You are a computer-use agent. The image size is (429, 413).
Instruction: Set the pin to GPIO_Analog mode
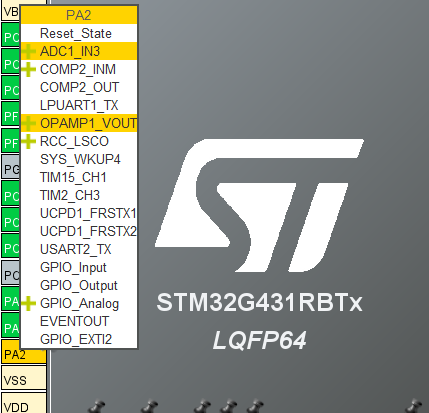(79, 303)
